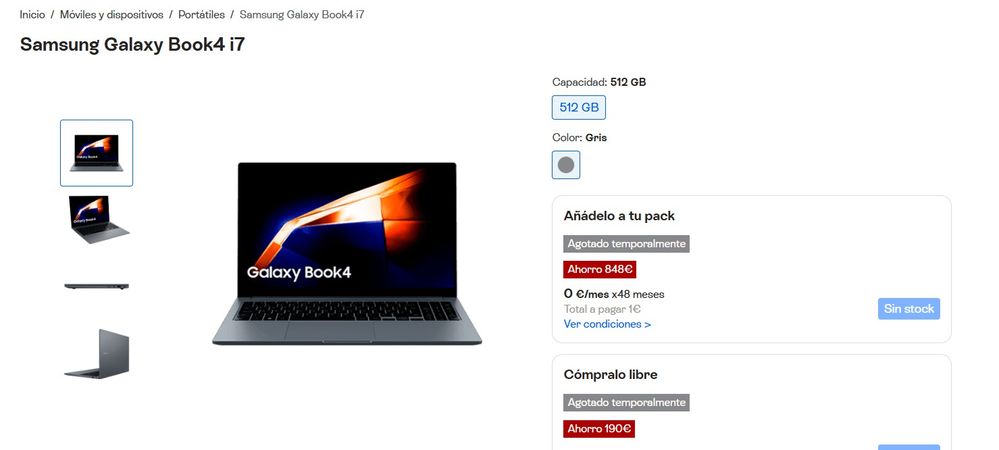
Task: Click the Ahorro 190€ savings badge
Action: (x=599, y=429)
